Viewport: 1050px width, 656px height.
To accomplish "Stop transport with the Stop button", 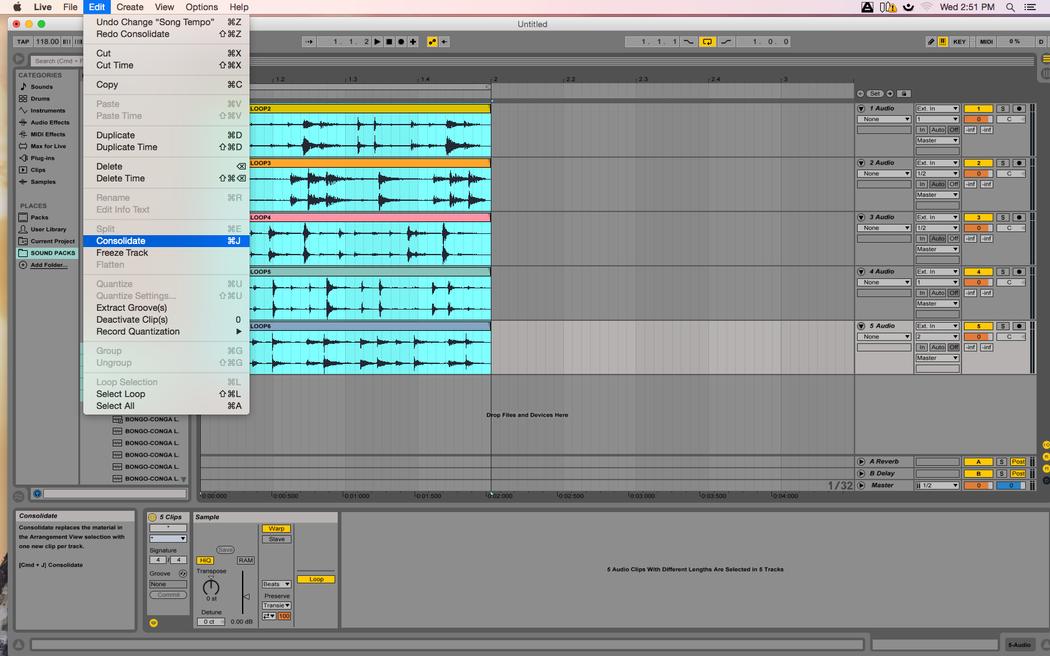I will tap(389, 42).
